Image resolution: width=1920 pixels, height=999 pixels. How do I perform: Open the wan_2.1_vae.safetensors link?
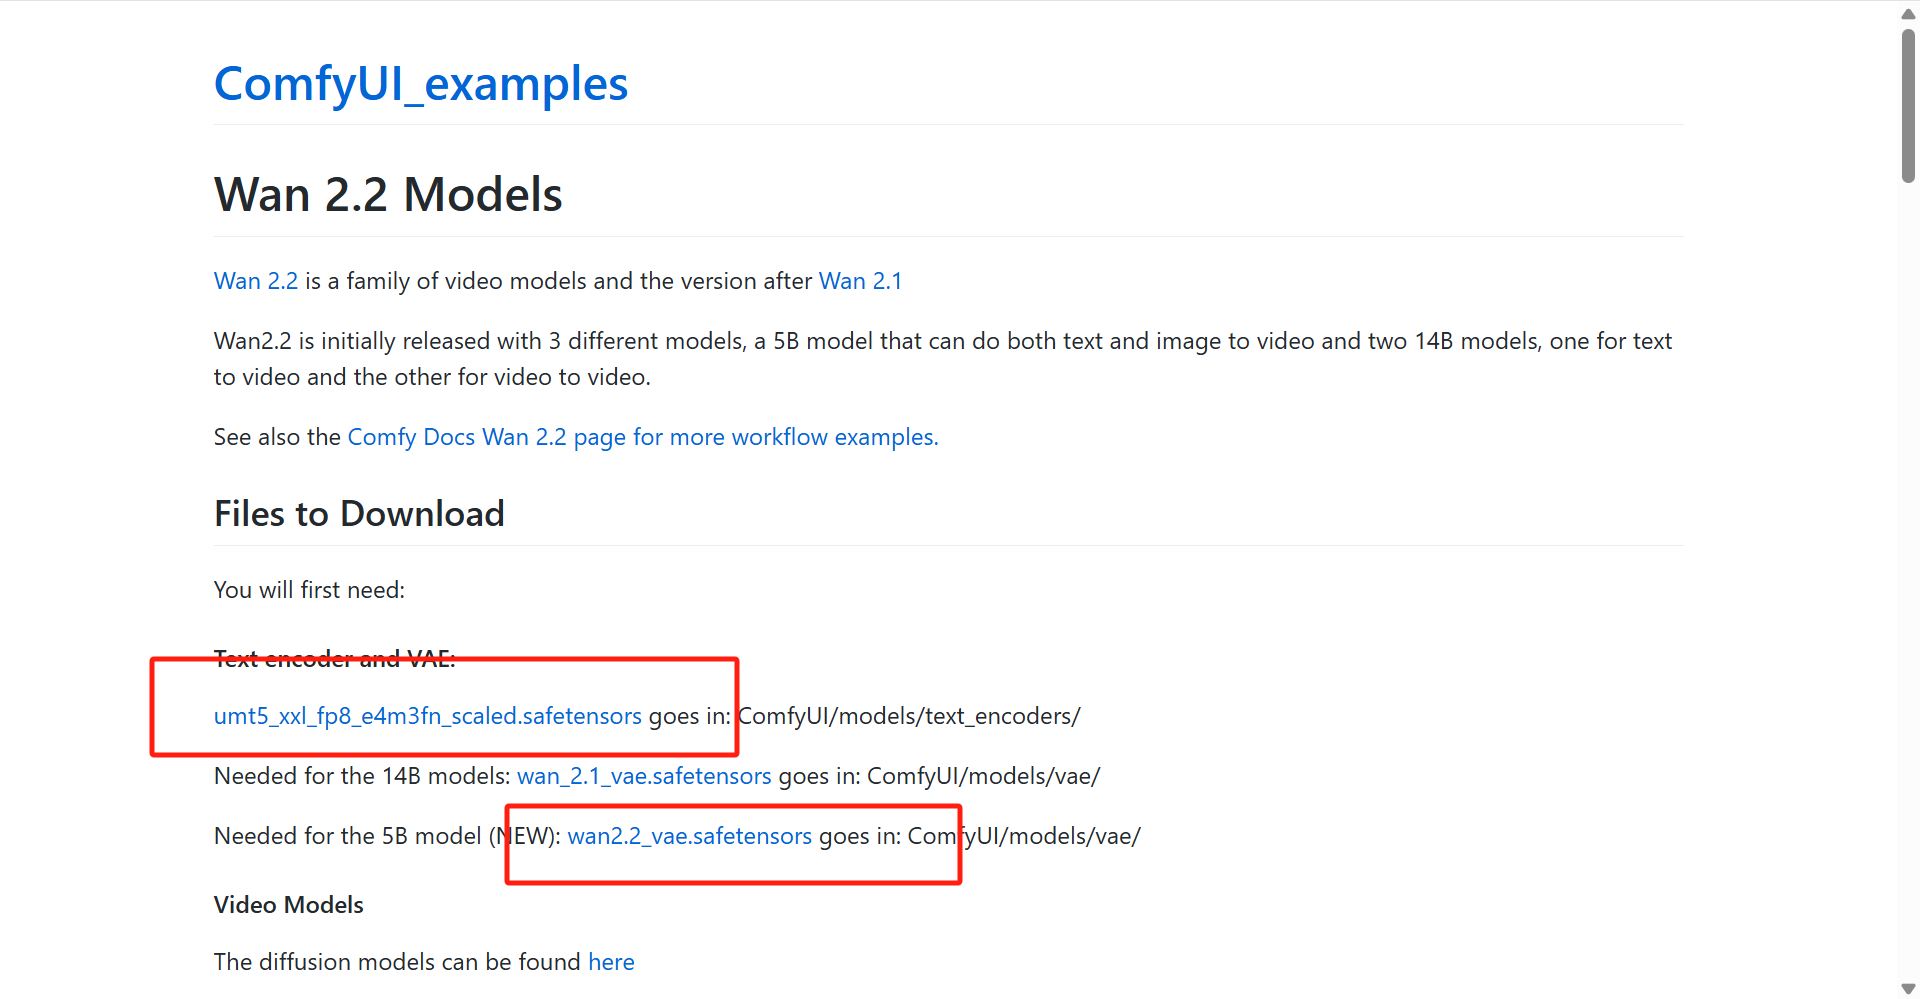644,776
